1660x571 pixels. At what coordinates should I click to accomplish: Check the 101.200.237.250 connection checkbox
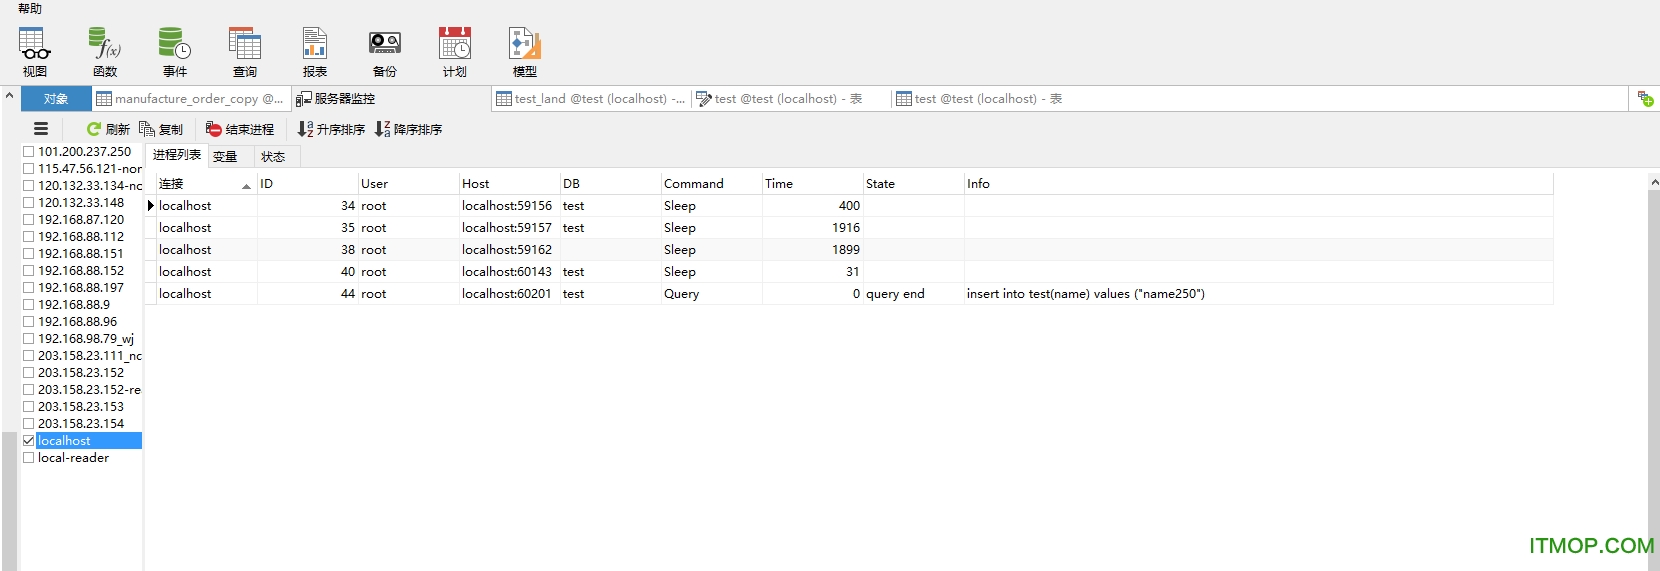[29, 152]
